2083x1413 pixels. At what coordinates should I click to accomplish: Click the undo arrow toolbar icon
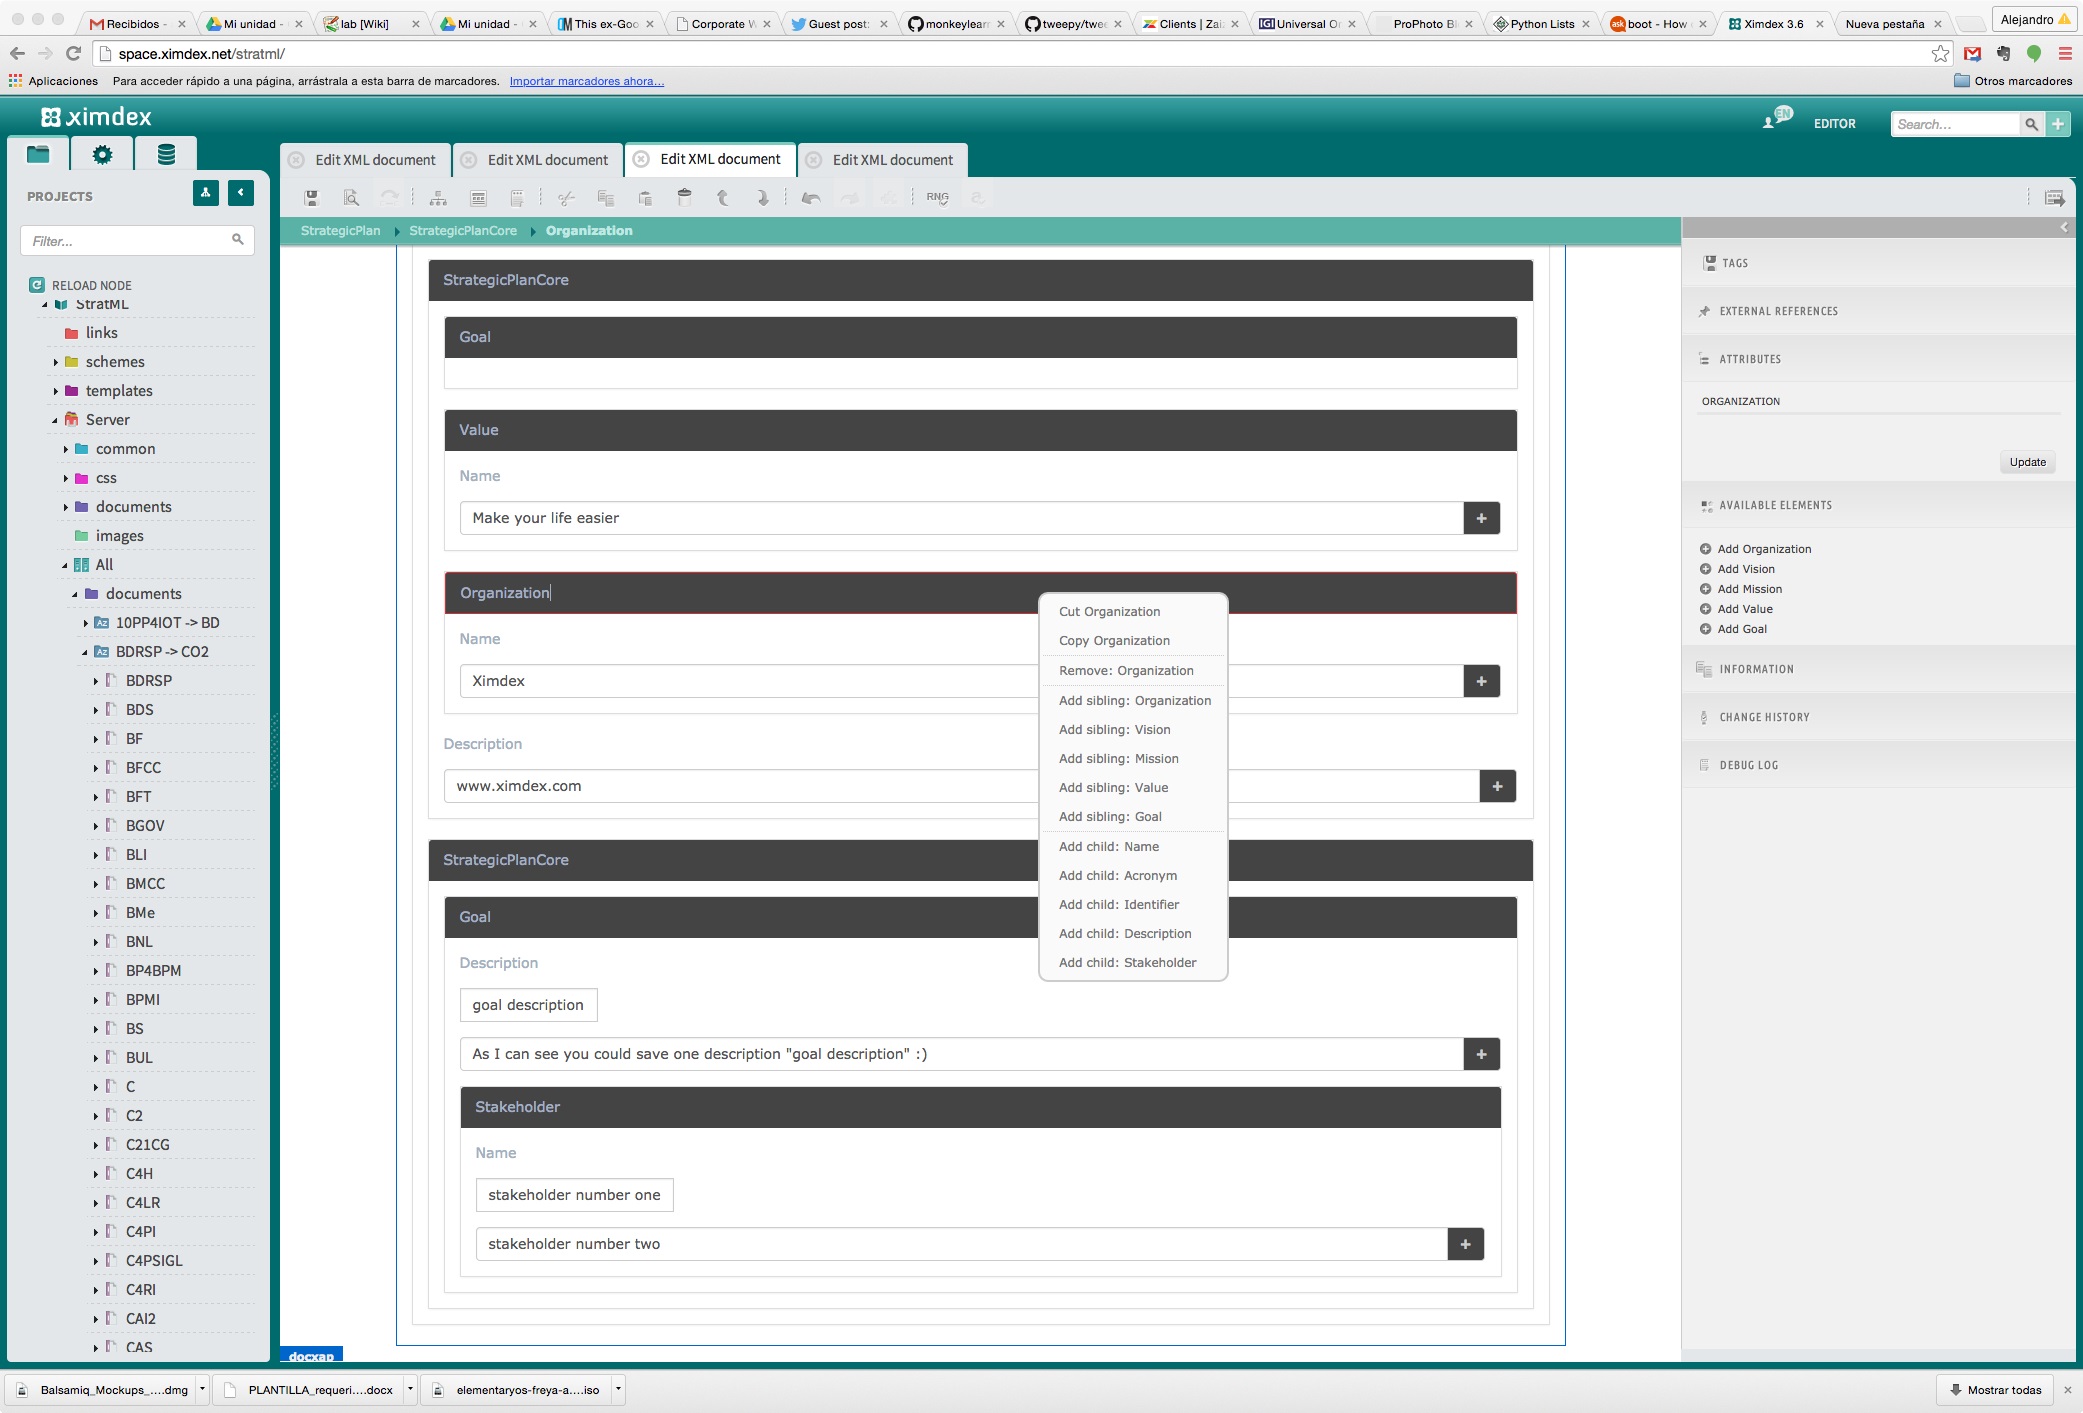pyautogui.click(x=810, y=198)
